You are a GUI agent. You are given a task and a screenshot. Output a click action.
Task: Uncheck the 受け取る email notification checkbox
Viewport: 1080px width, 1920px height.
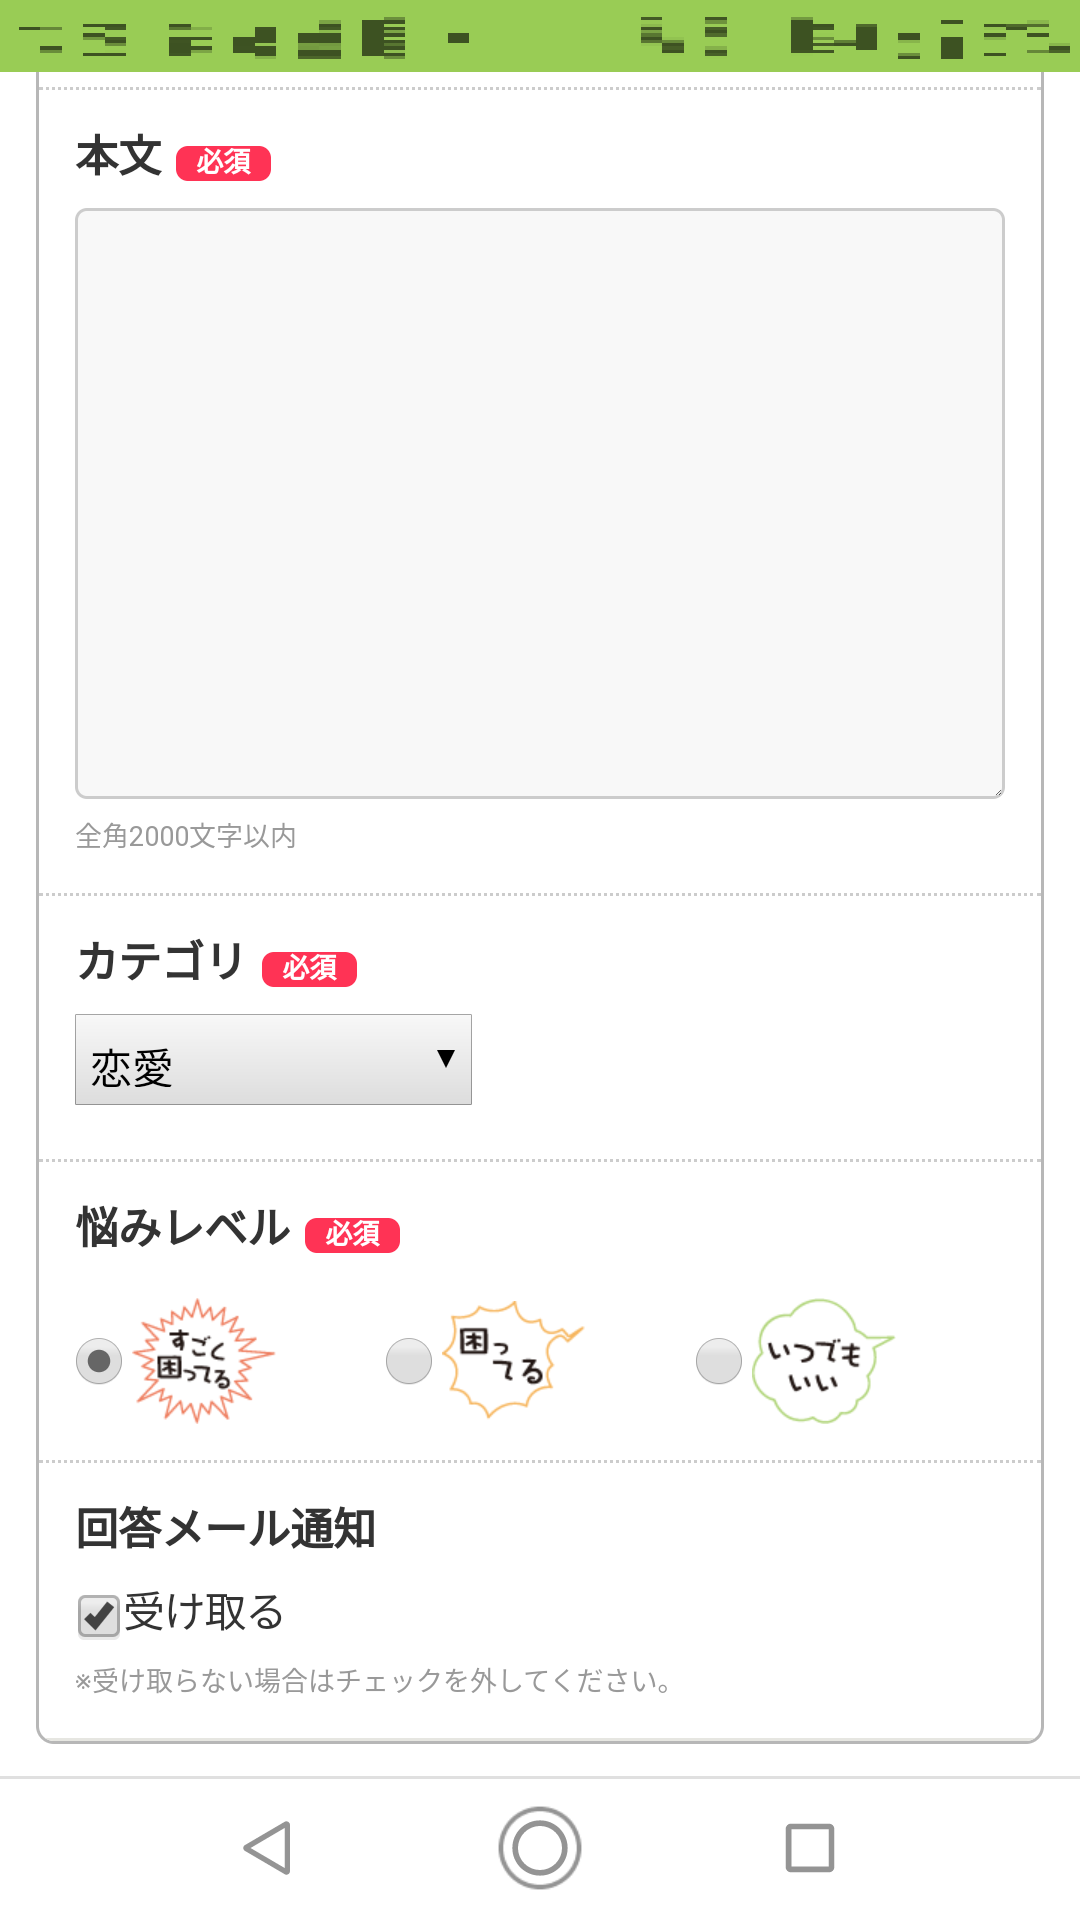99,1616
